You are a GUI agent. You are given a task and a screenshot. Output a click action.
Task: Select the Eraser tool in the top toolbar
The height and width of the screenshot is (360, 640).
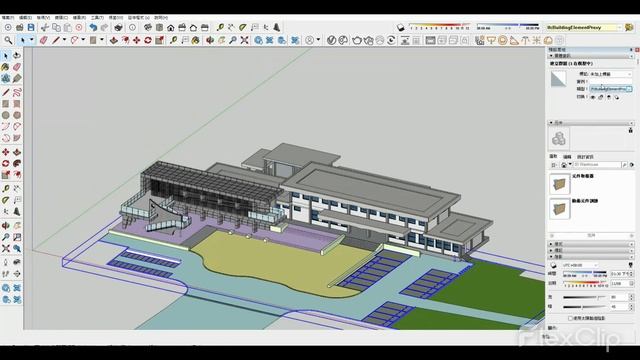click(43, 40)
